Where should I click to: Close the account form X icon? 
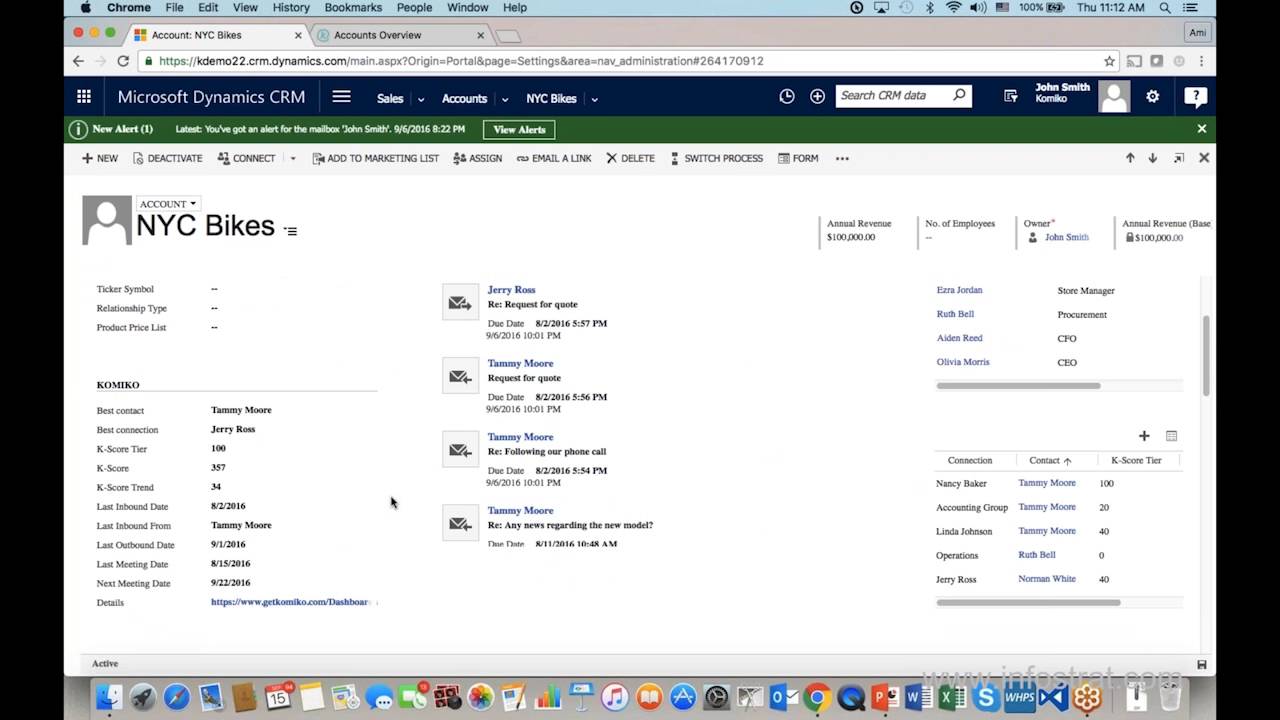tap(1204, 158)
